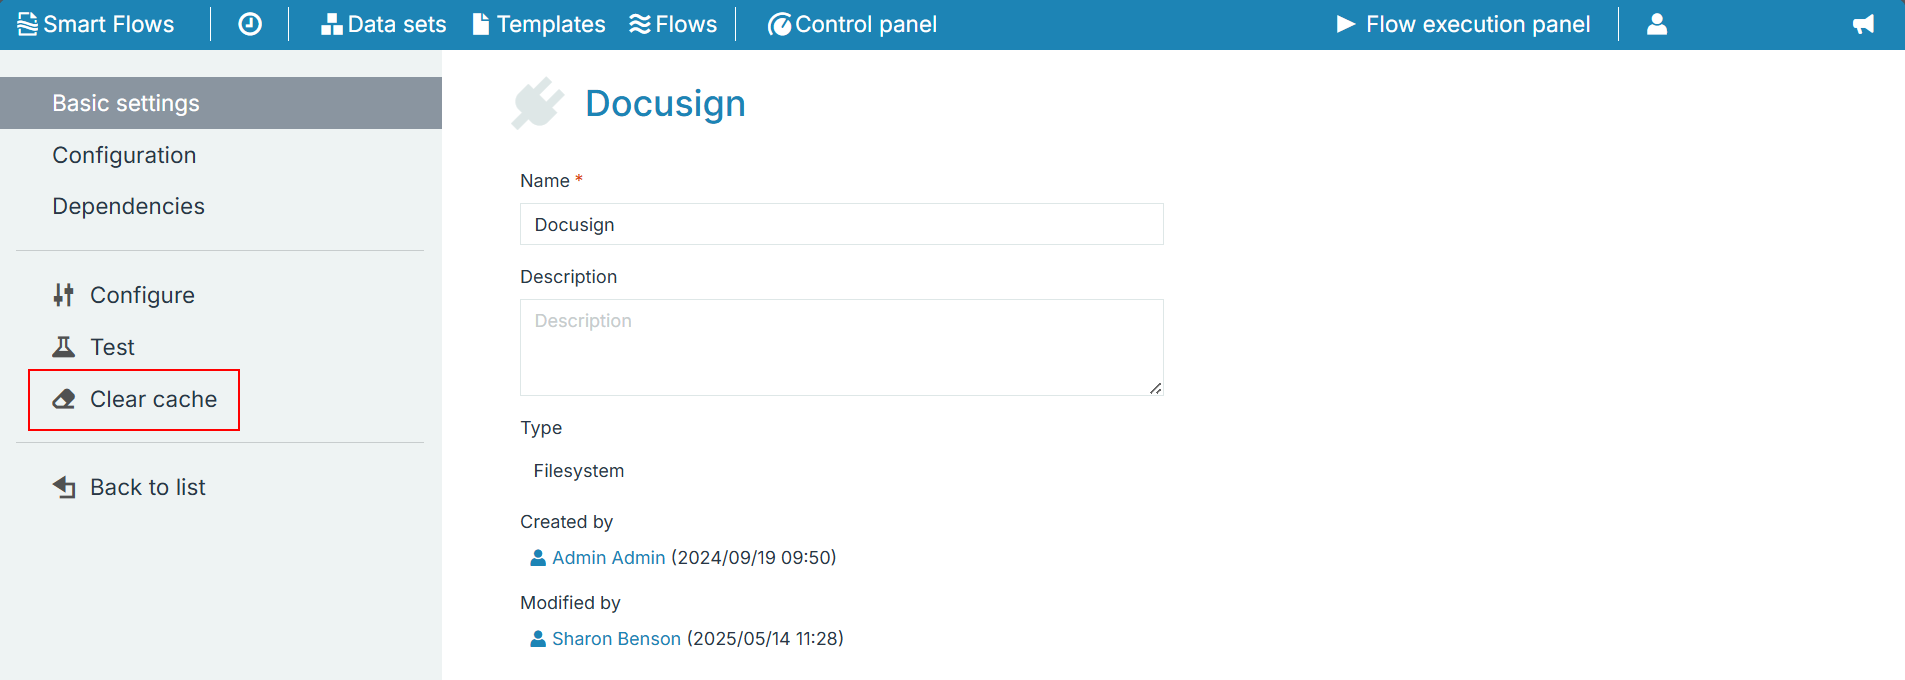This screenshot has height=680, width=1905.
Task: Click the clock history icon in top bar
Action: tap(250, 24)
